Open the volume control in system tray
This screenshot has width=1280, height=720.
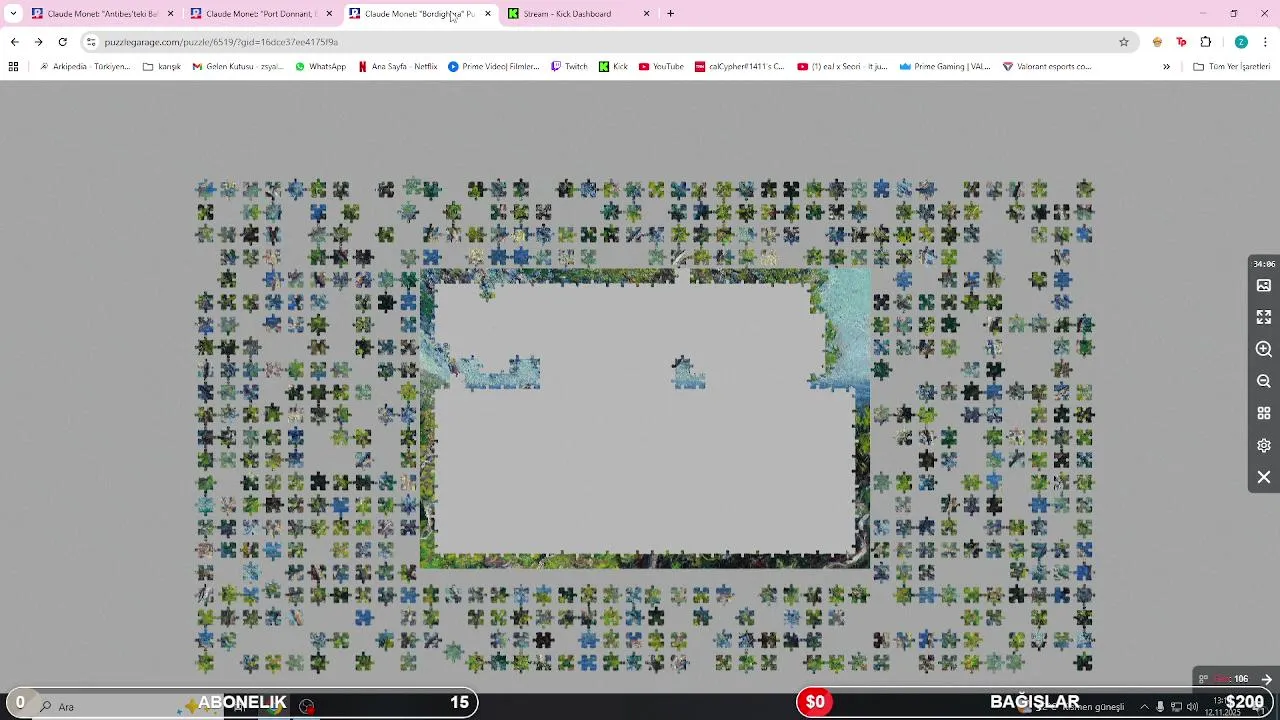[1192, 707]
